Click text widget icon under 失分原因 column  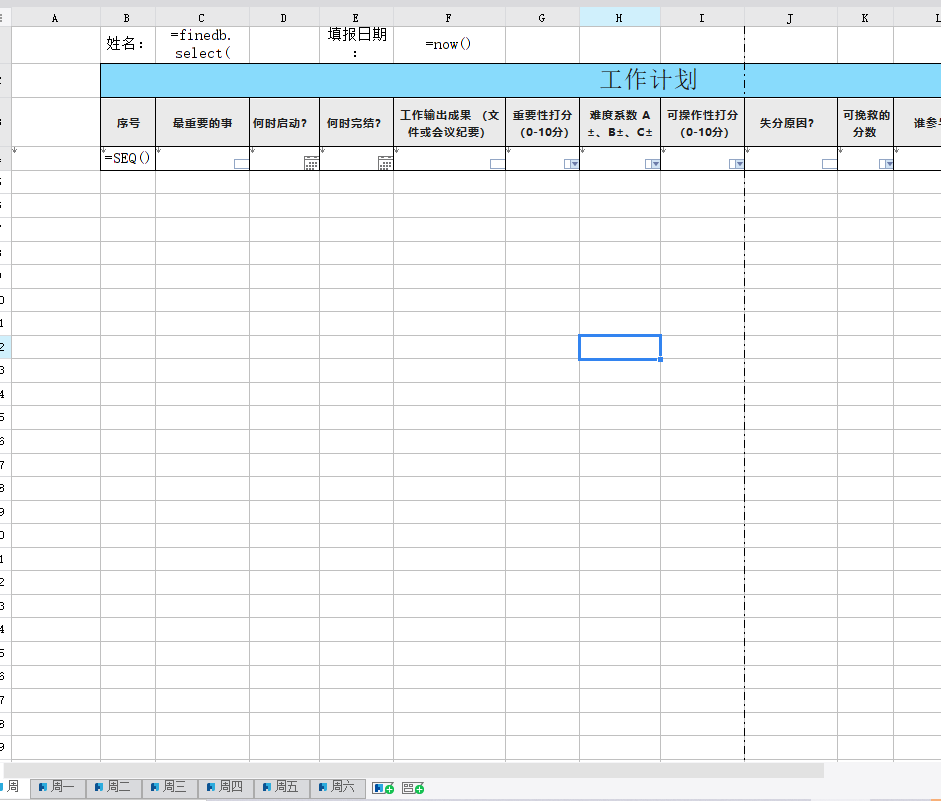tap(829, 164)
